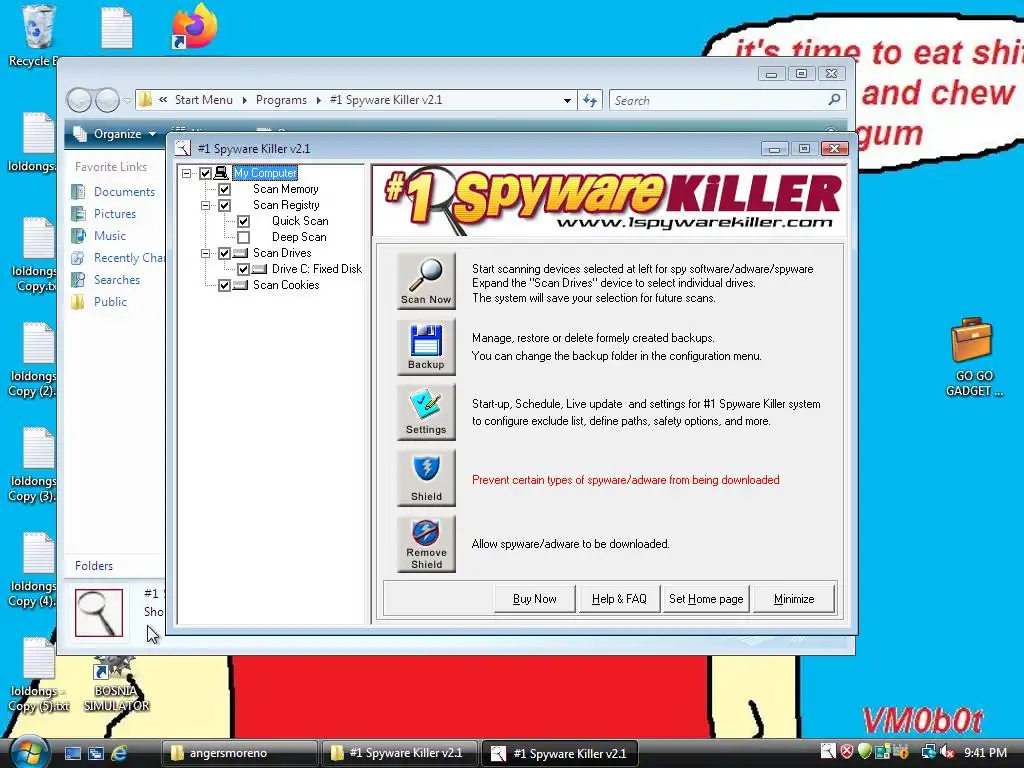
Task: Switch to angersmoreno taskbar window
Action: (240, 753)
